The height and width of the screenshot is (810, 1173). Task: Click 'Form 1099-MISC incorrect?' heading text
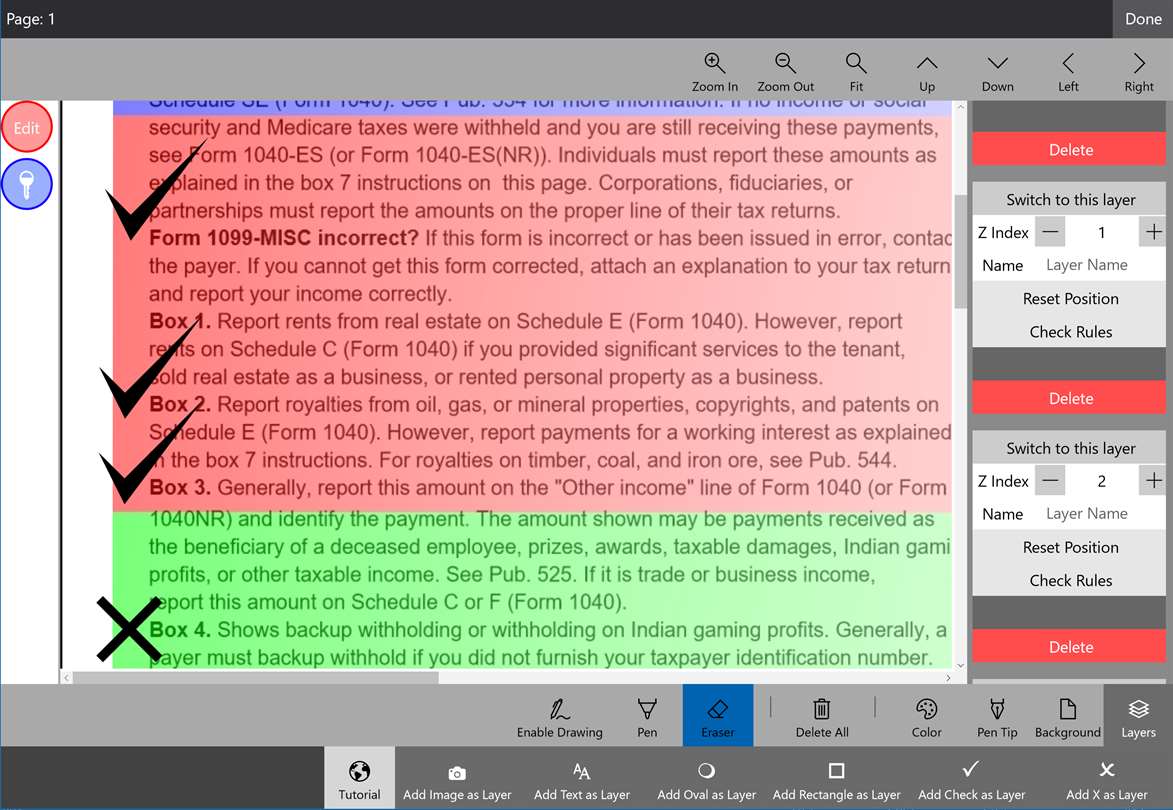[284, 239]
